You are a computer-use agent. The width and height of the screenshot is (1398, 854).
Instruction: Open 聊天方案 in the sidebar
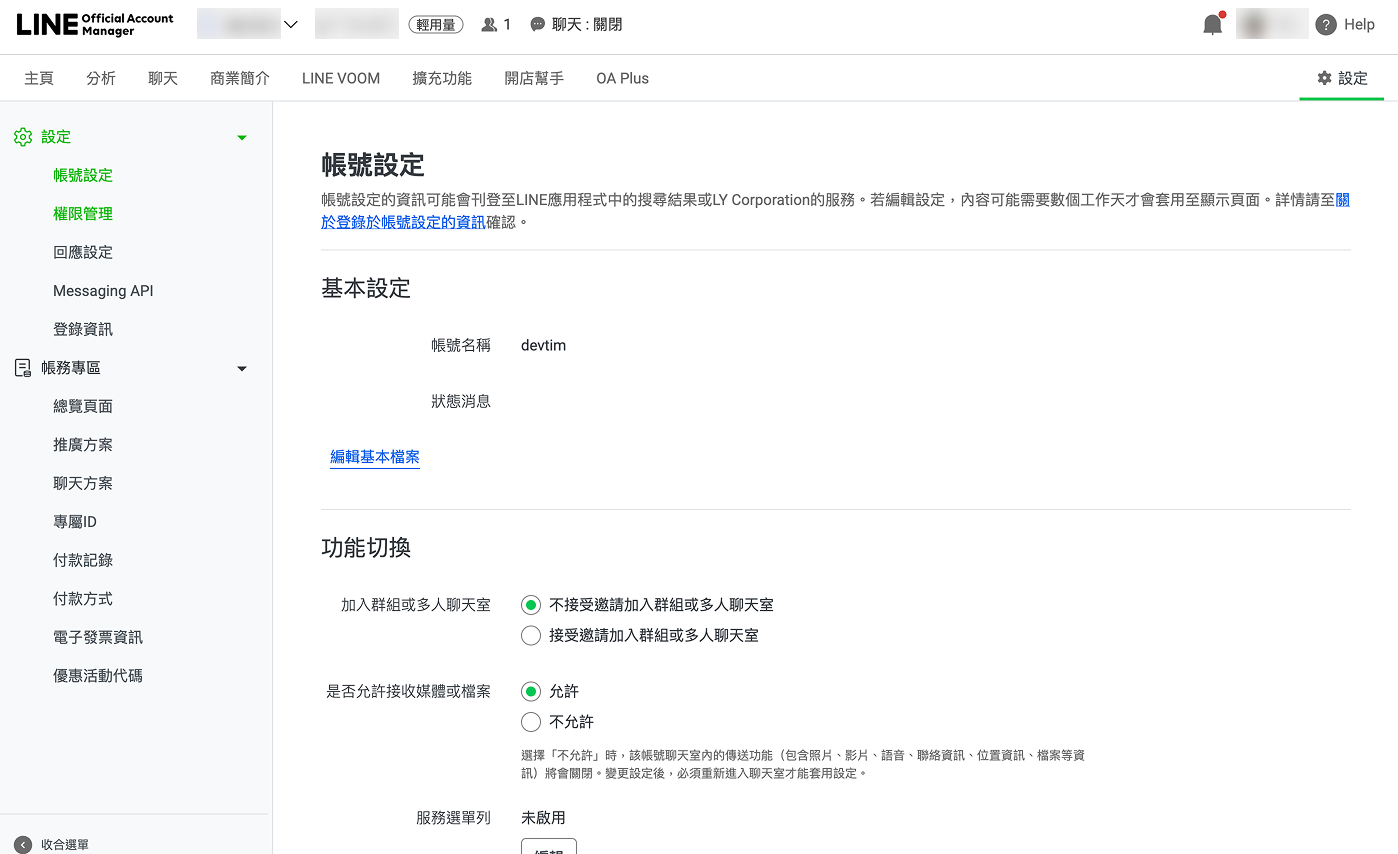pos(83,483)
